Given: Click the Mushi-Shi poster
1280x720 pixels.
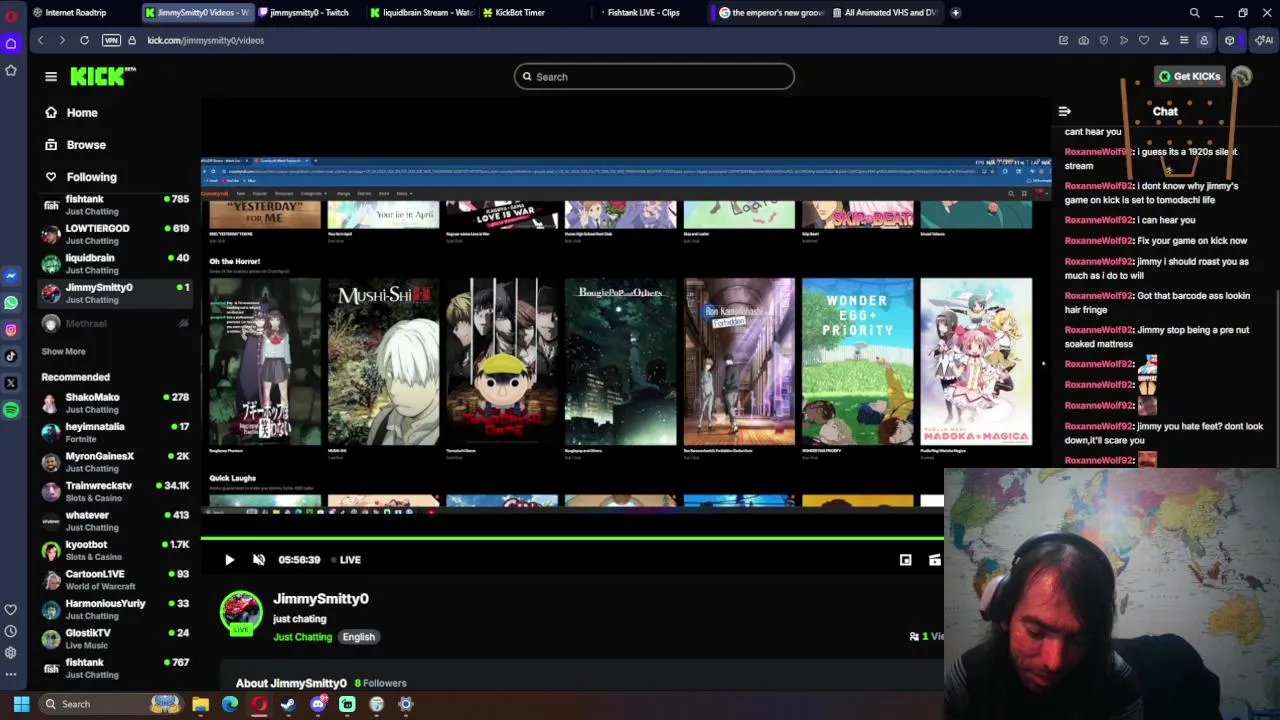Looking at the screenshot, I should pos(383,361).
